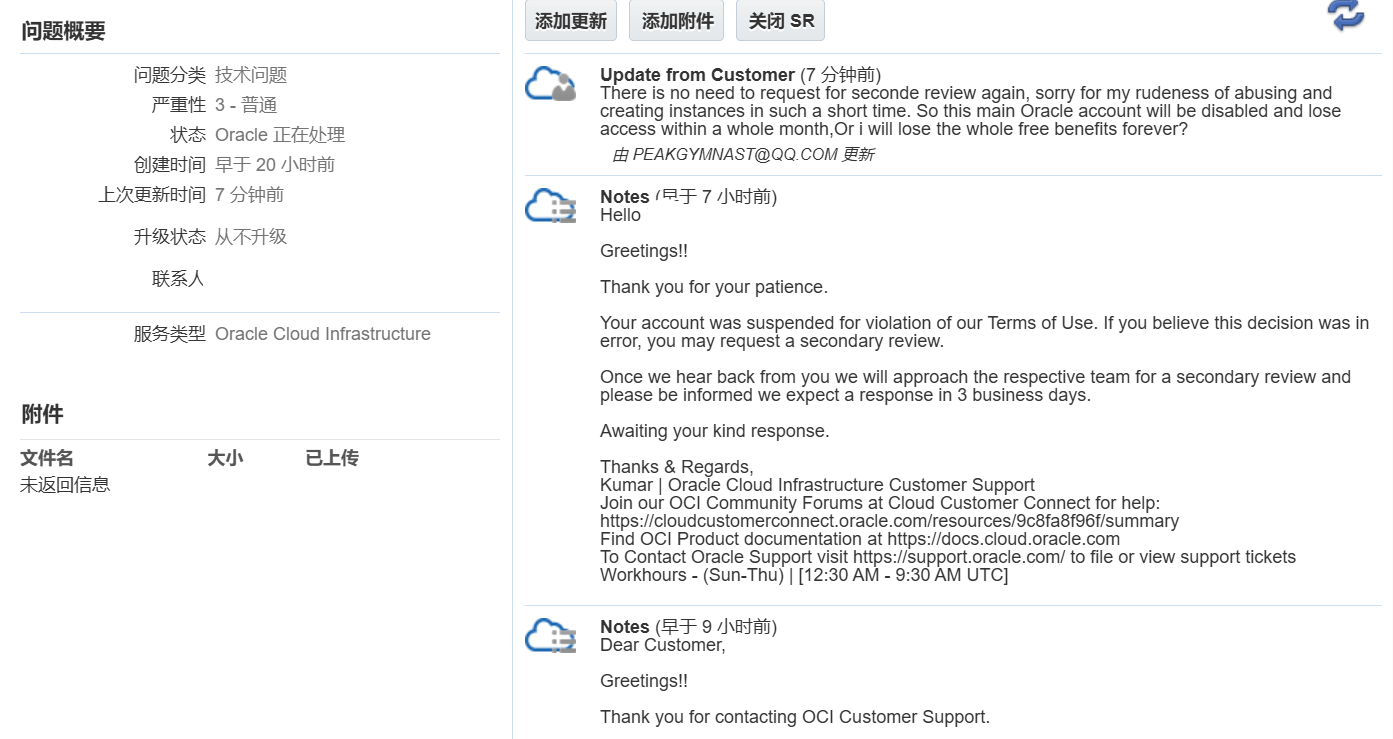Click the 附件 section heading
Image resolution: width=1393 pixels, height=739 pixels.
coord(42,414)
